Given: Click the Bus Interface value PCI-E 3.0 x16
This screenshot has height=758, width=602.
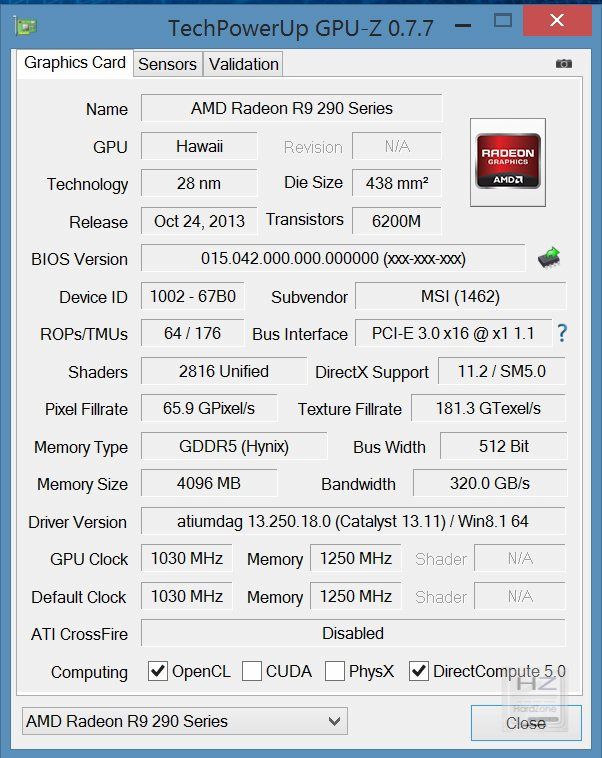Looking at the screenshot, I should (x=454, y=333).
